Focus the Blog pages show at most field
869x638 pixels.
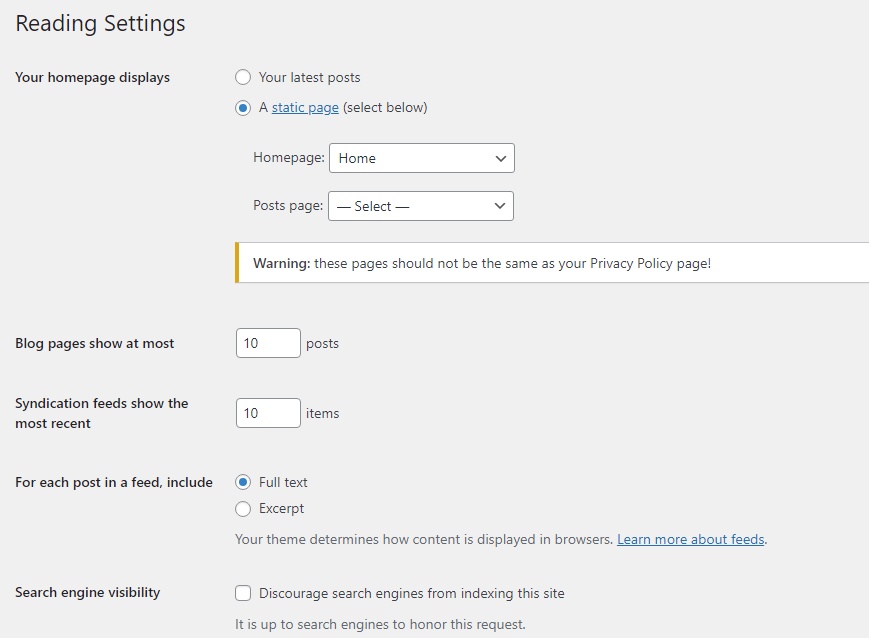268,343
